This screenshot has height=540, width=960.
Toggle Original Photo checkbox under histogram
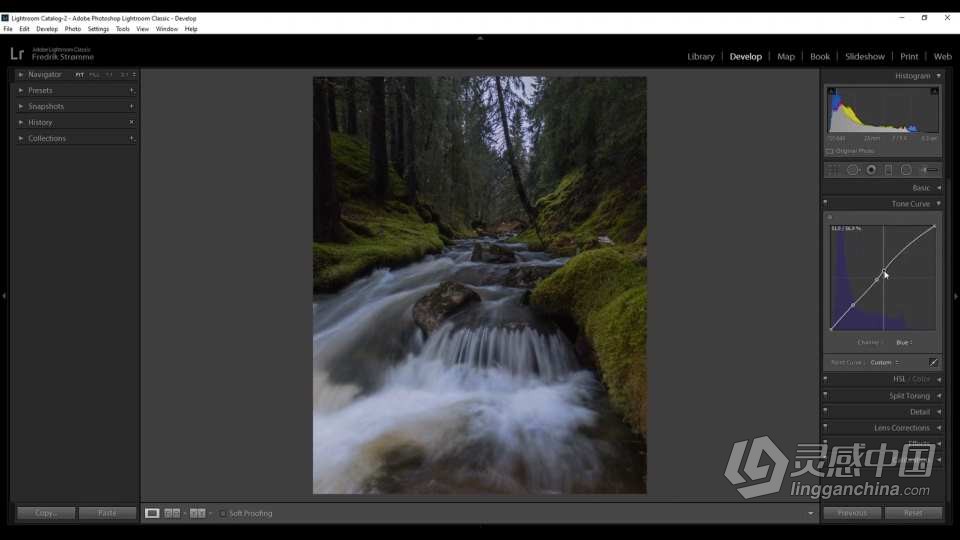(x=830, y=151)
